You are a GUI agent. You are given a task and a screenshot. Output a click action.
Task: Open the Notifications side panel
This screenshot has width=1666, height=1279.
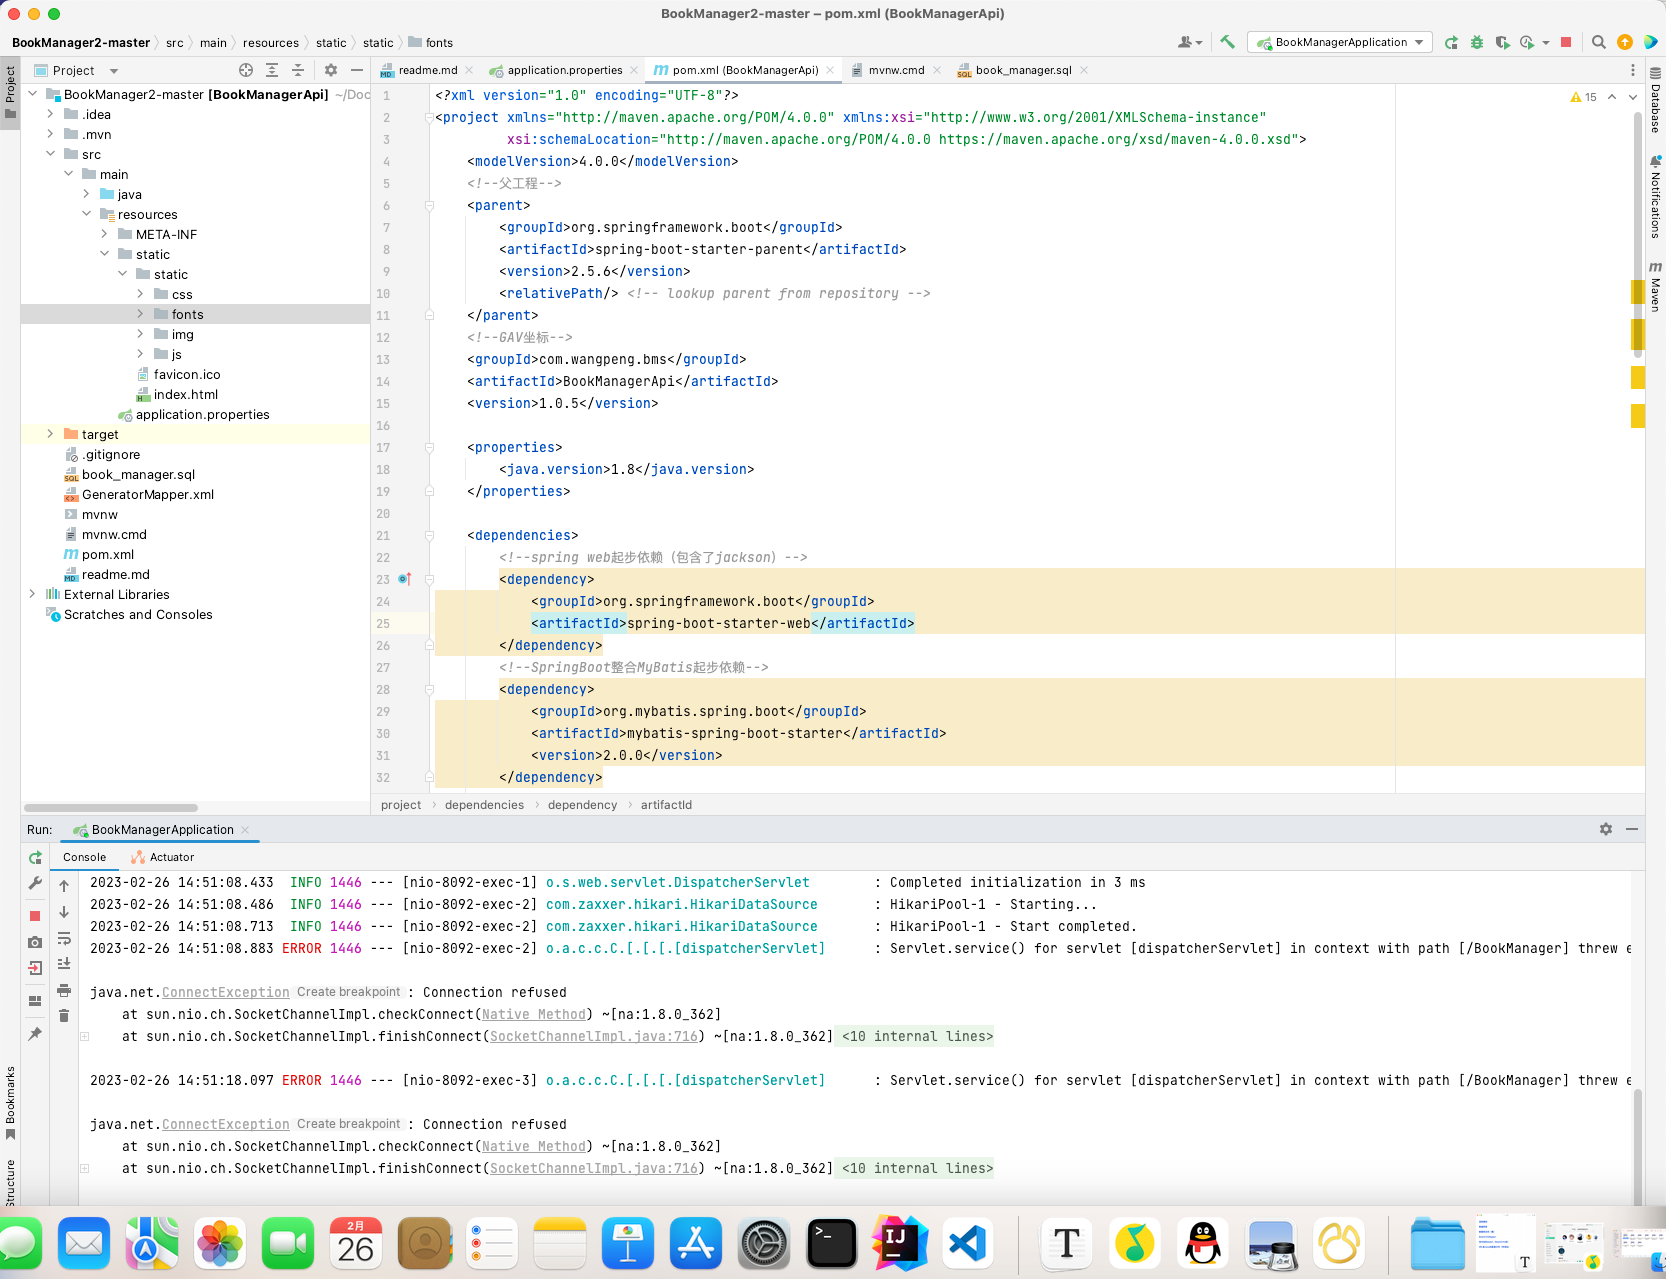pyautogui.click(x=1656, y=197)
